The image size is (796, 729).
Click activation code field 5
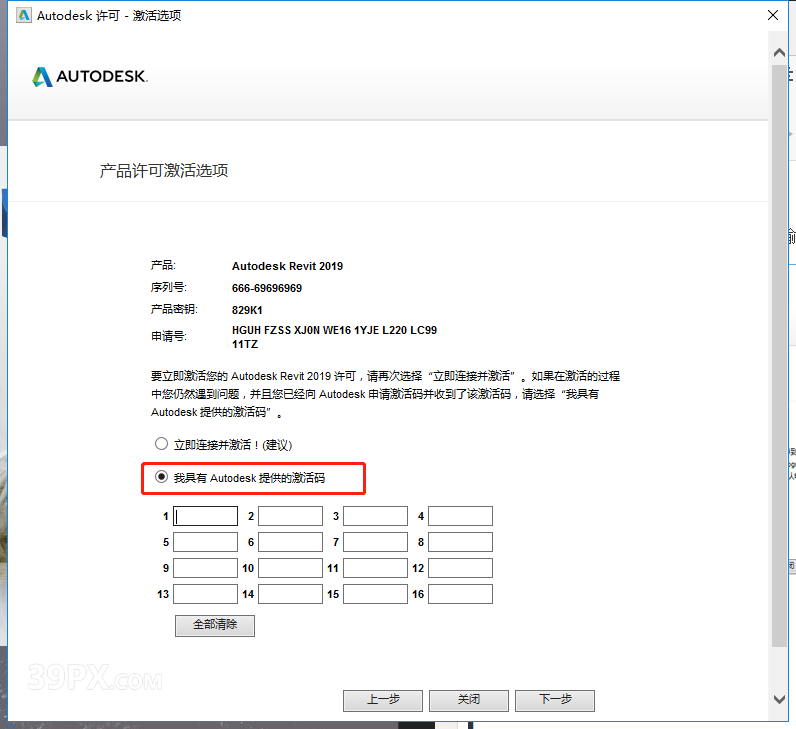tap(206, 542)
